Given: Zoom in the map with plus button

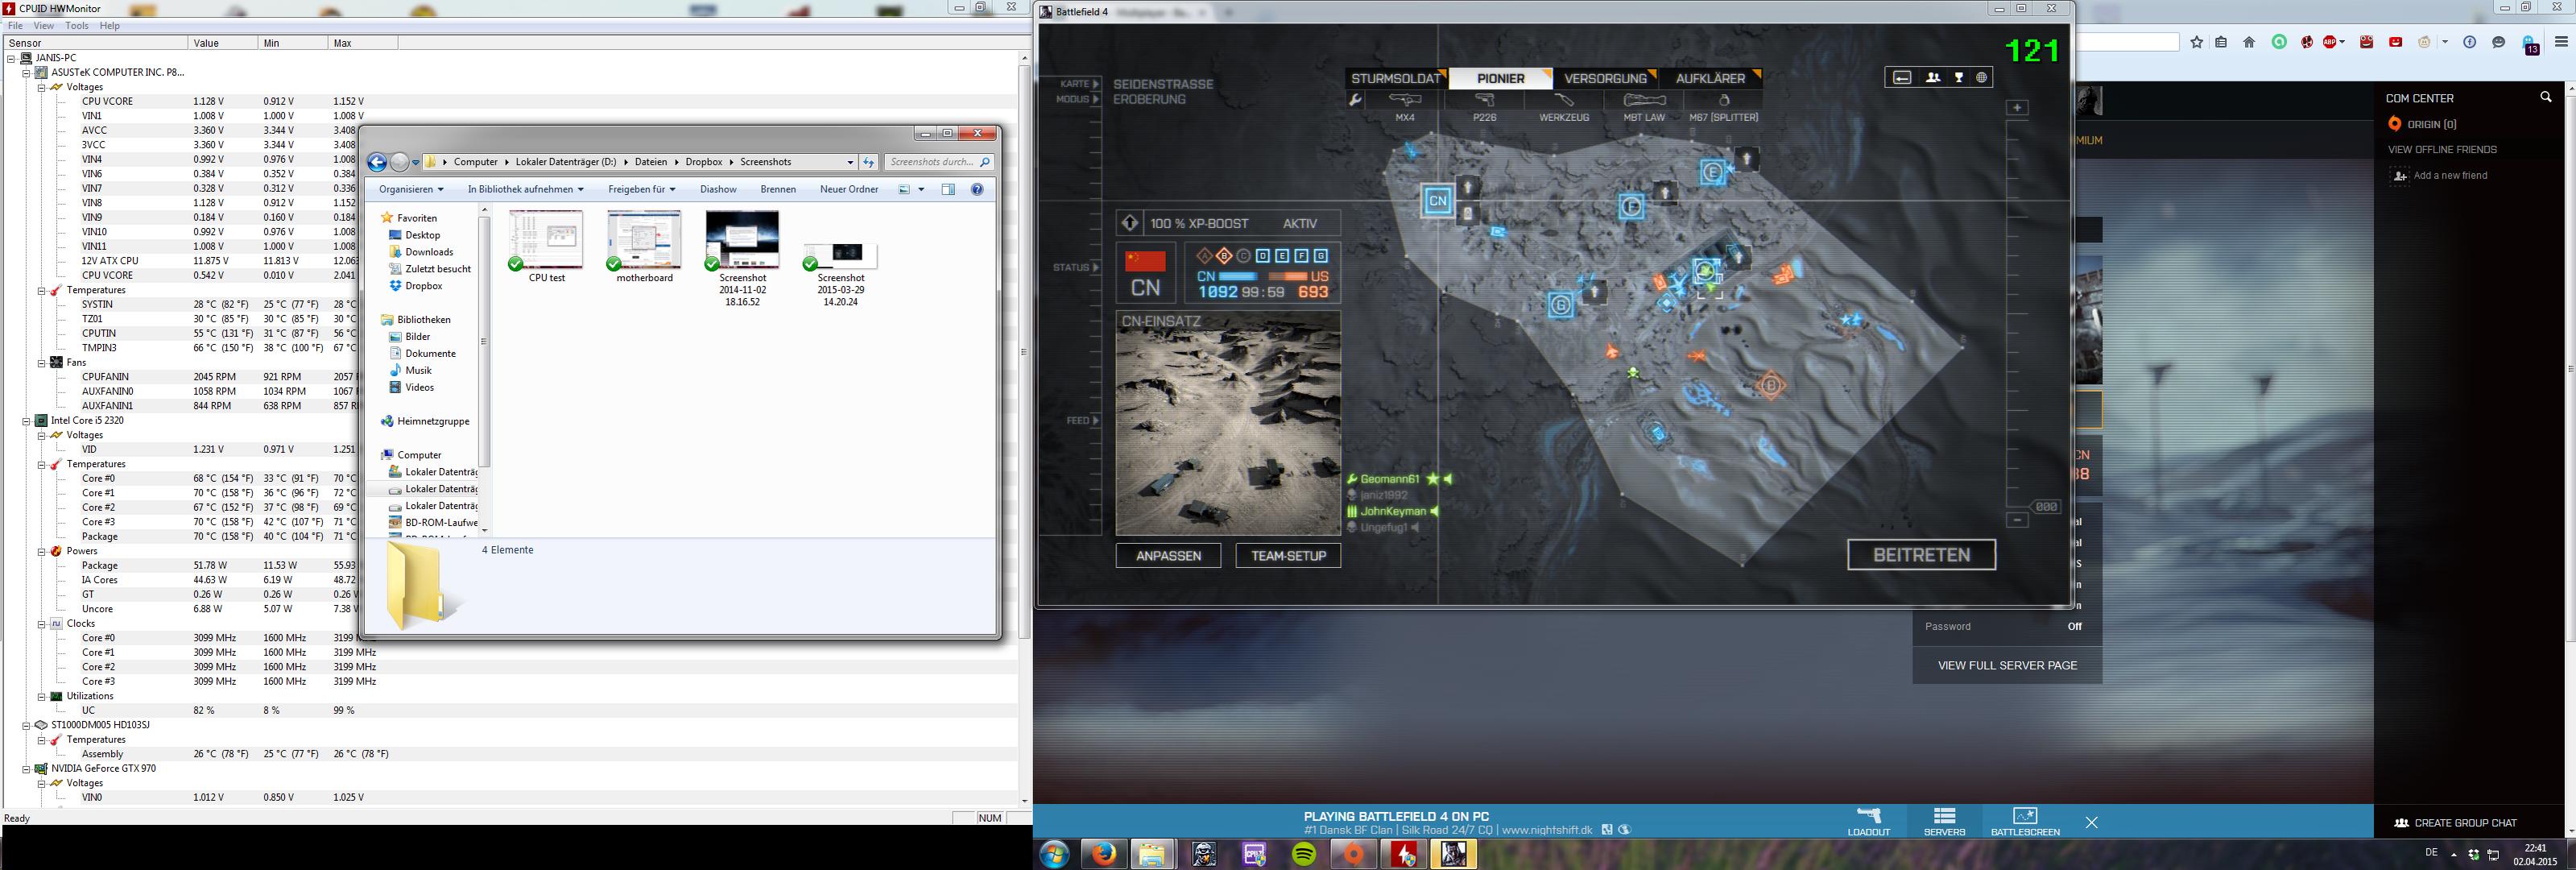Looking at the screenshot, I should [2017, 108].
